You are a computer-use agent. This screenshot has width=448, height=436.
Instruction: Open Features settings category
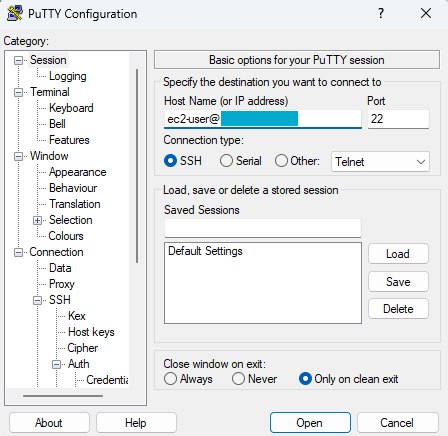coord(69,140)
